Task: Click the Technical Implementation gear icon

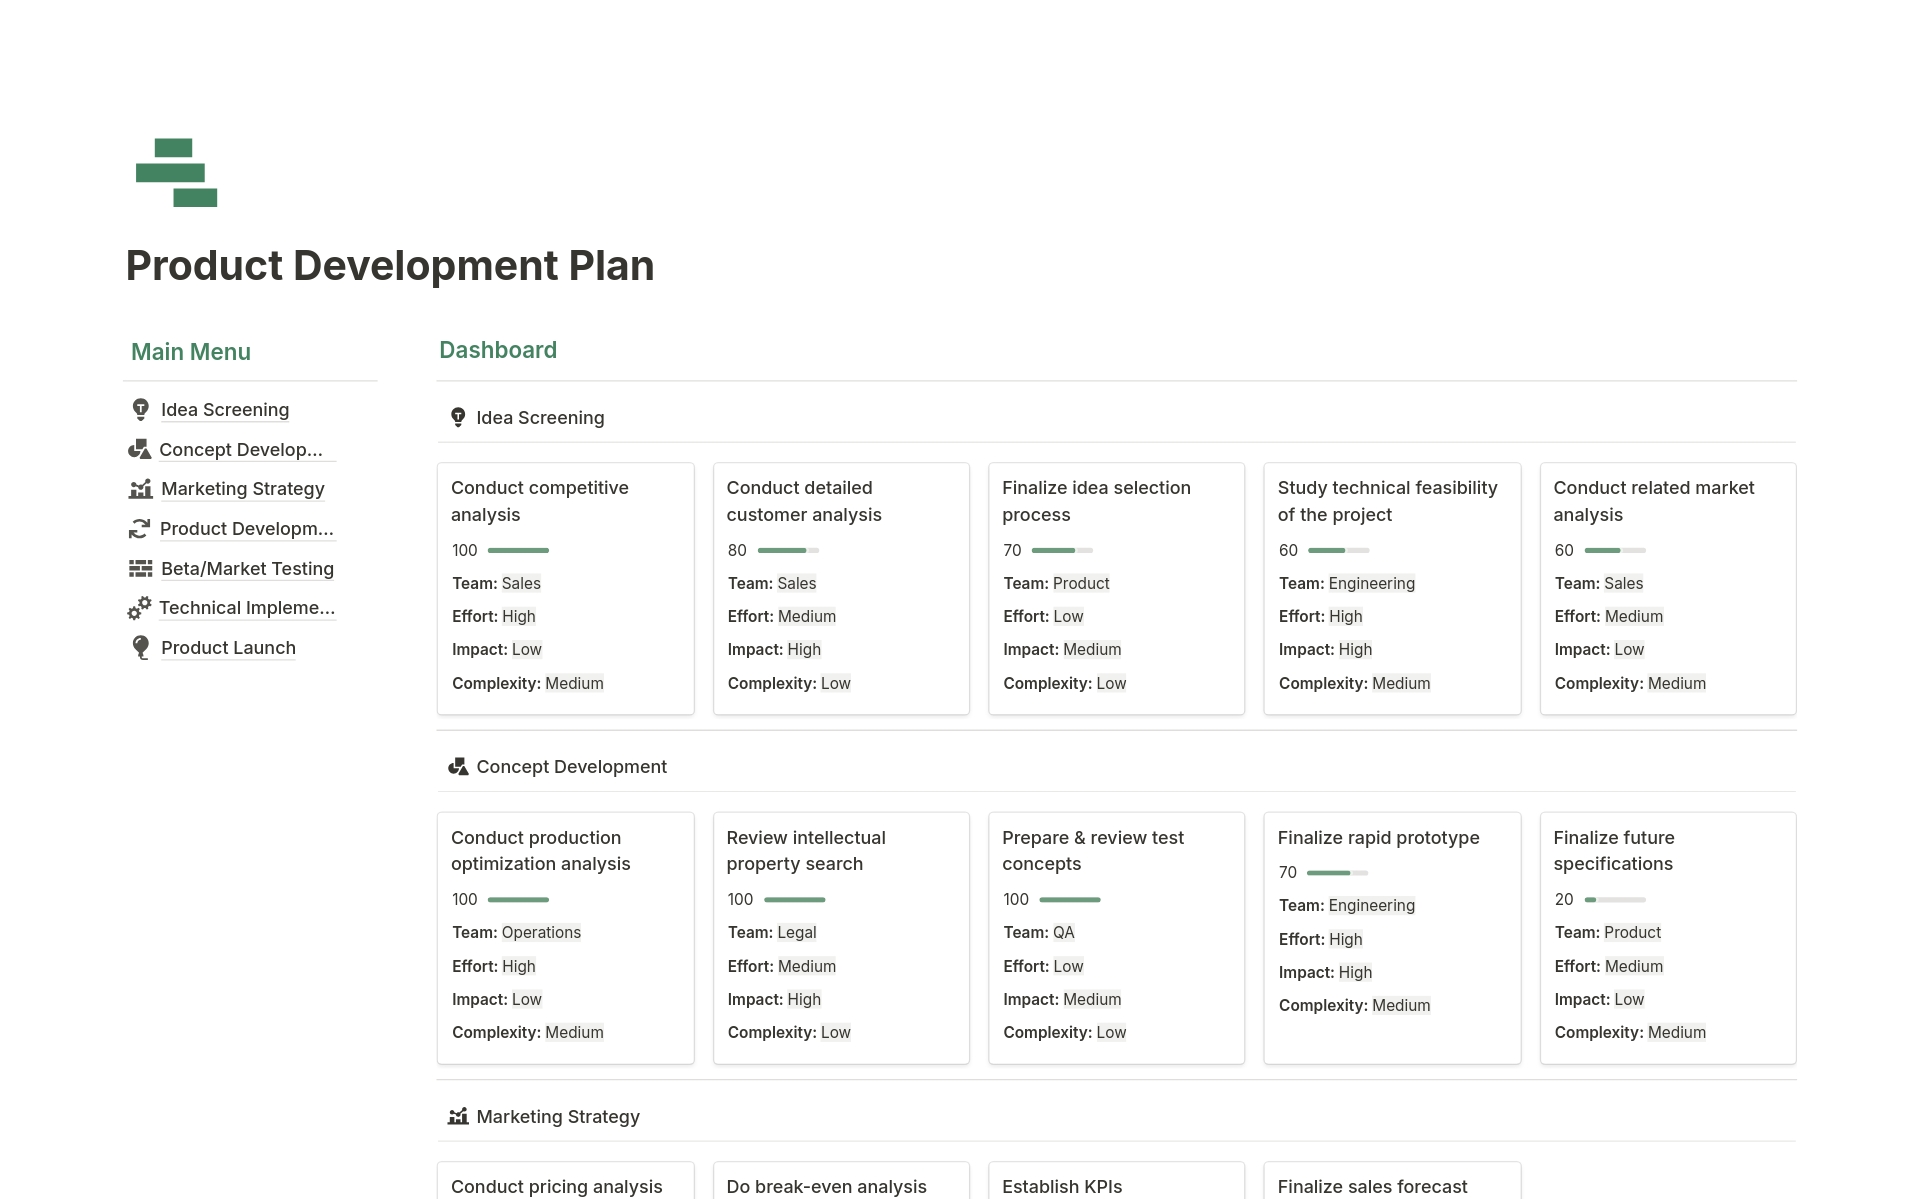Action: pyautogui.click(x=140, y=608)
